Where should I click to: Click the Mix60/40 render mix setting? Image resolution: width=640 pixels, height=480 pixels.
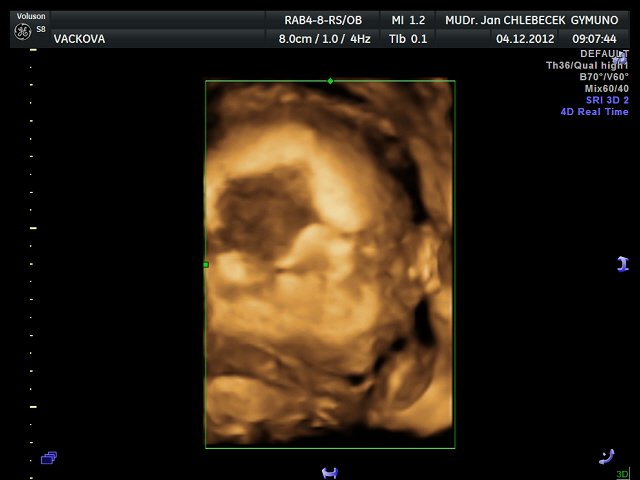606,89
